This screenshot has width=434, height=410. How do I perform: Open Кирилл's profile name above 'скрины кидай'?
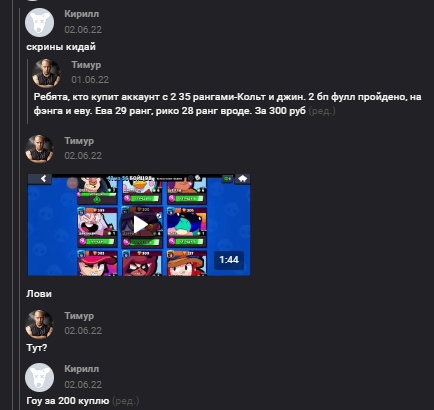[x=82, y=14]
